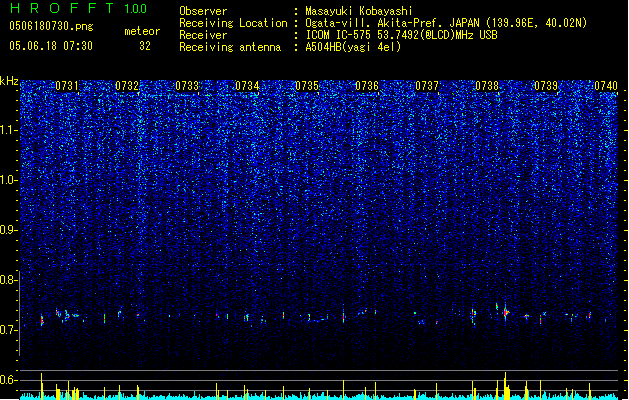Click the 0740 time marker

(x=606, y=86)
